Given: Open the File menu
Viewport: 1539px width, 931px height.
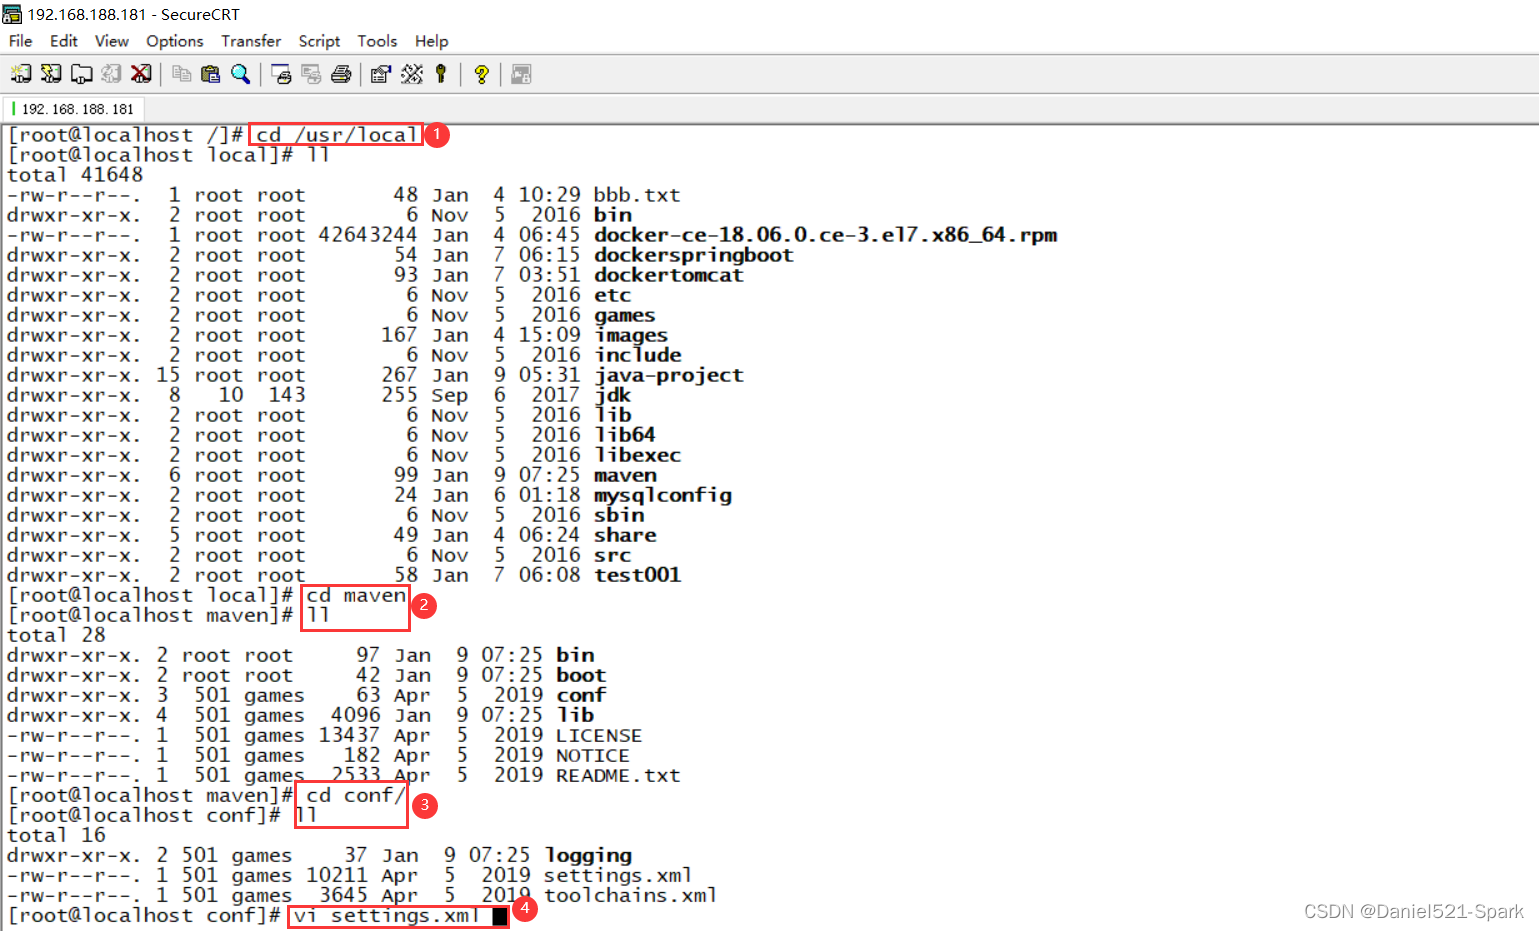Looking at the screenshot, I should click(20, 41).
